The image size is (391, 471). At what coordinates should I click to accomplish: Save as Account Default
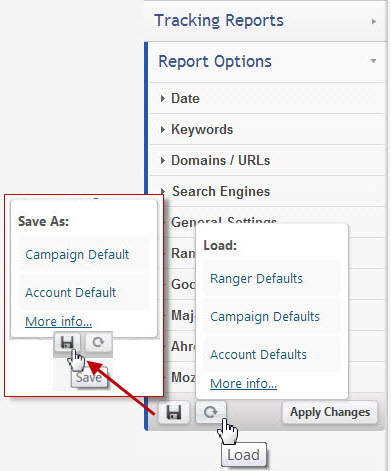71,293
